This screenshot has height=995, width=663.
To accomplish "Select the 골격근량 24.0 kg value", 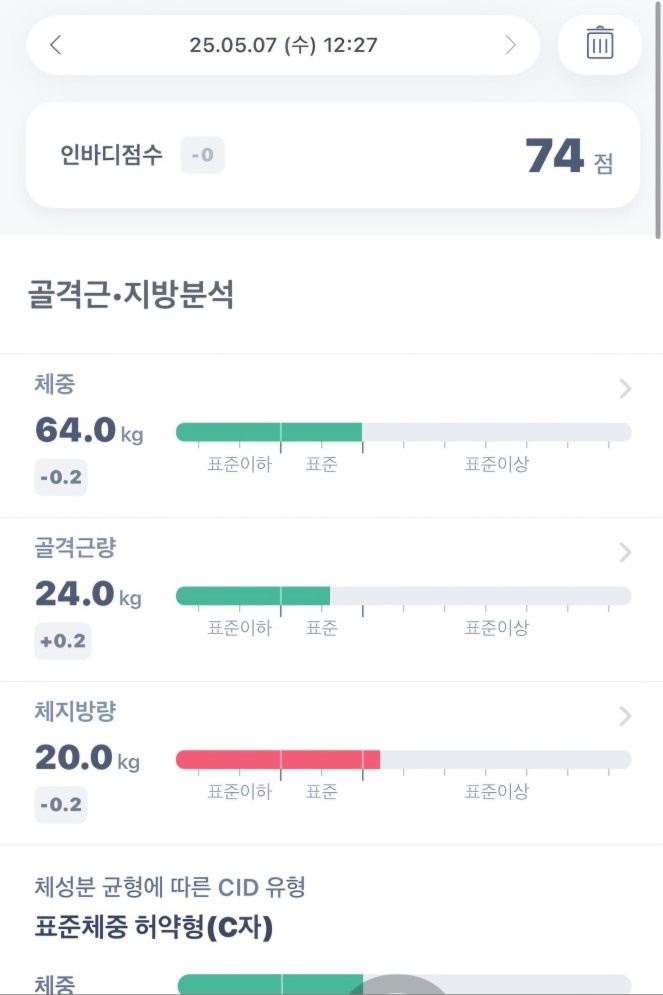I will [x=88, y=594].
